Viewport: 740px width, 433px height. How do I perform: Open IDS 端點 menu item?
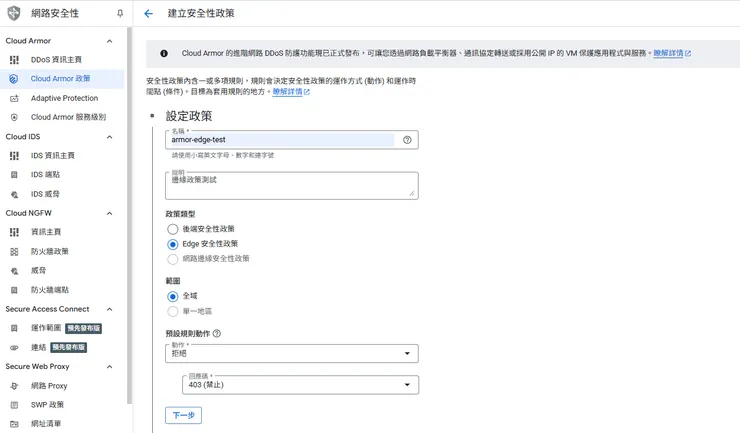pyautogui.click(x=62, y=175)
